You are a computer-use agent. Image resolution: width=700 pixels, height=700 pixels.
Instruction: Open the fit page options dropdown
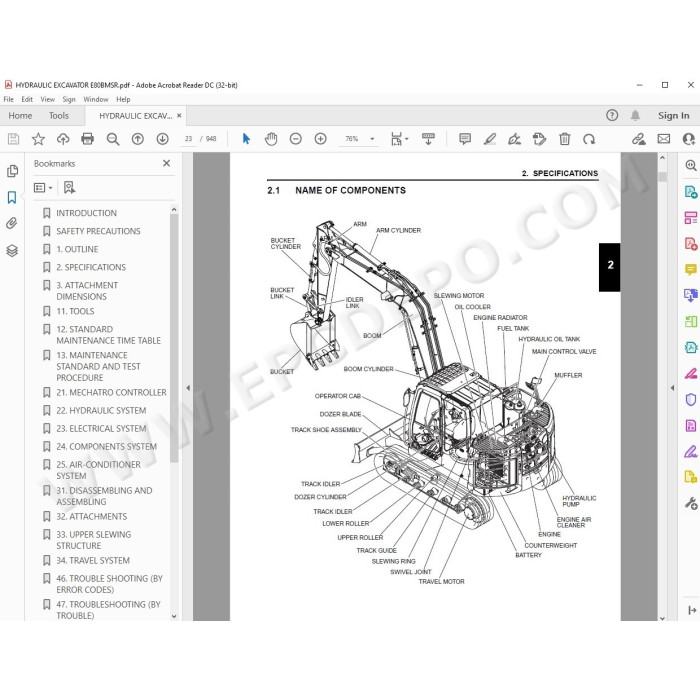pyautogui.click(x=399, y=139)
